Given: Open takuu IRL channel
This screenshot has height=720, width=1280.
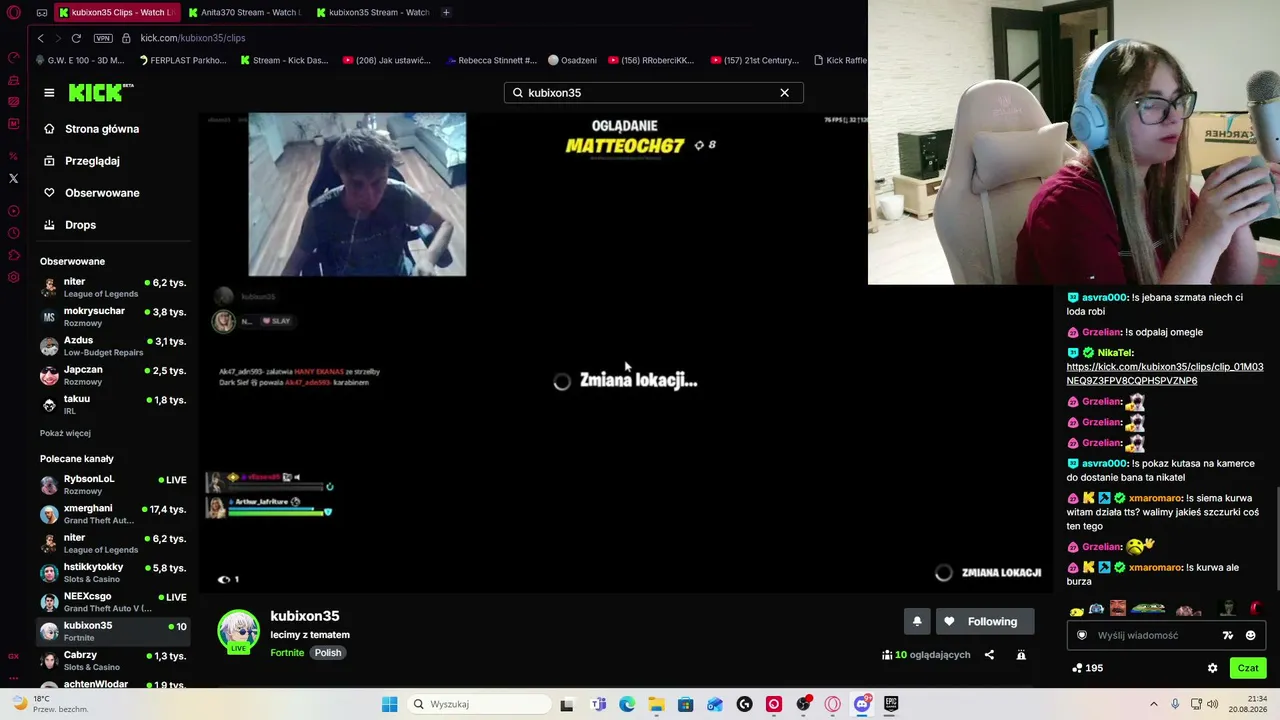Looking at the screenshot, I should [x=113, y=404].
